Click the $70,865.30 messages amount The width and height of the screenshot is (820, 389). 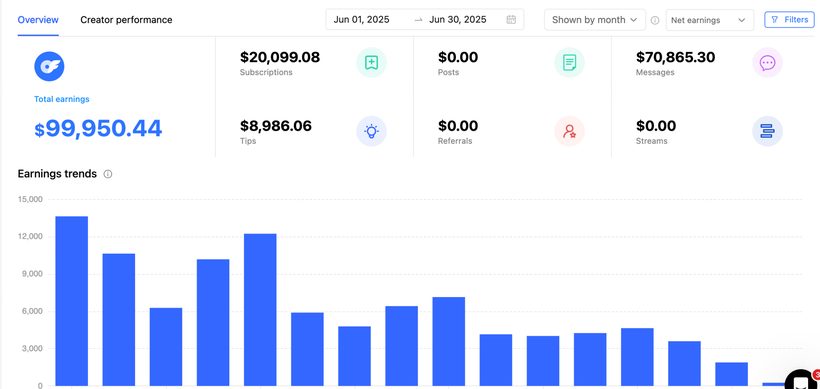(676, 57)
